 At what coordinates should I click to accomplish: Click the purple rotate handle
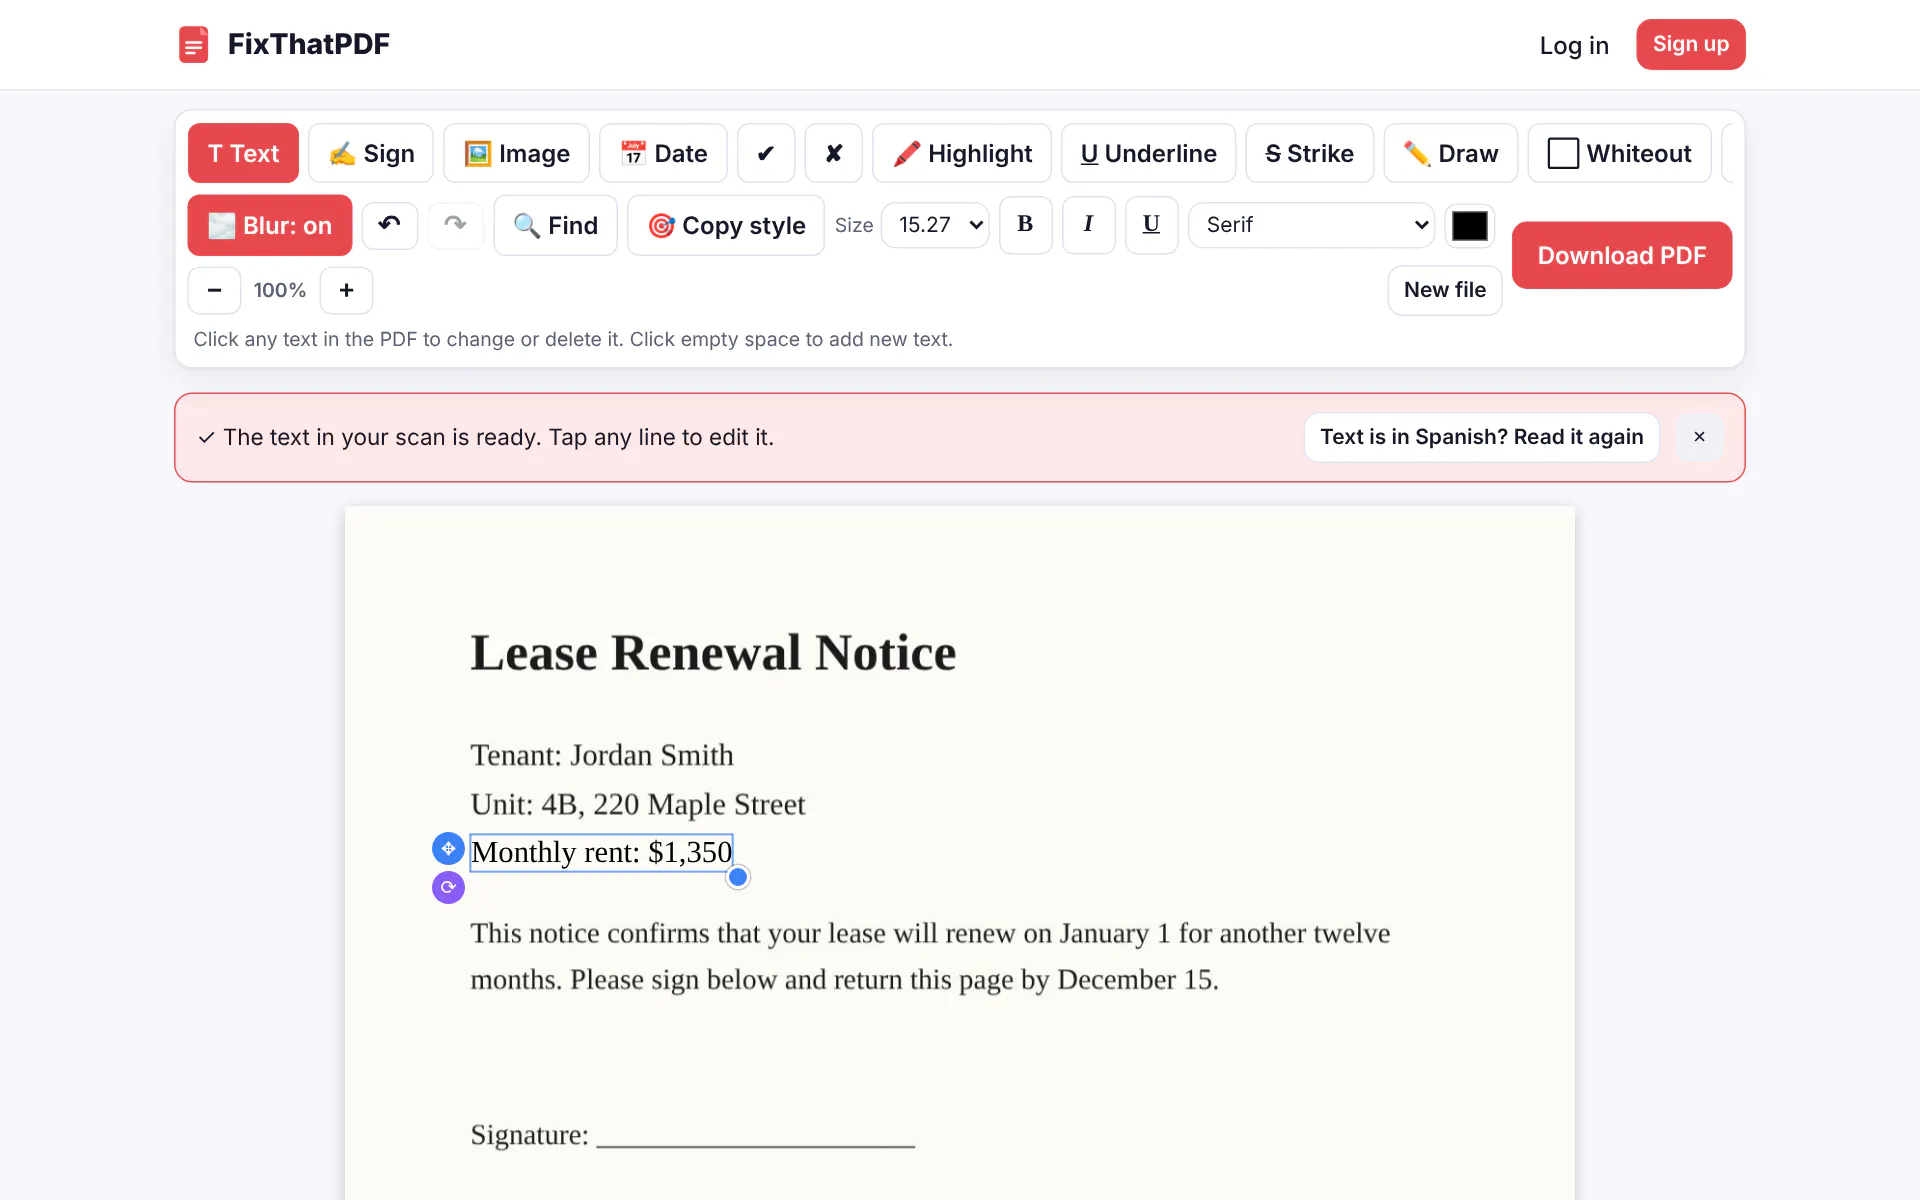click(x=448, y=887)
